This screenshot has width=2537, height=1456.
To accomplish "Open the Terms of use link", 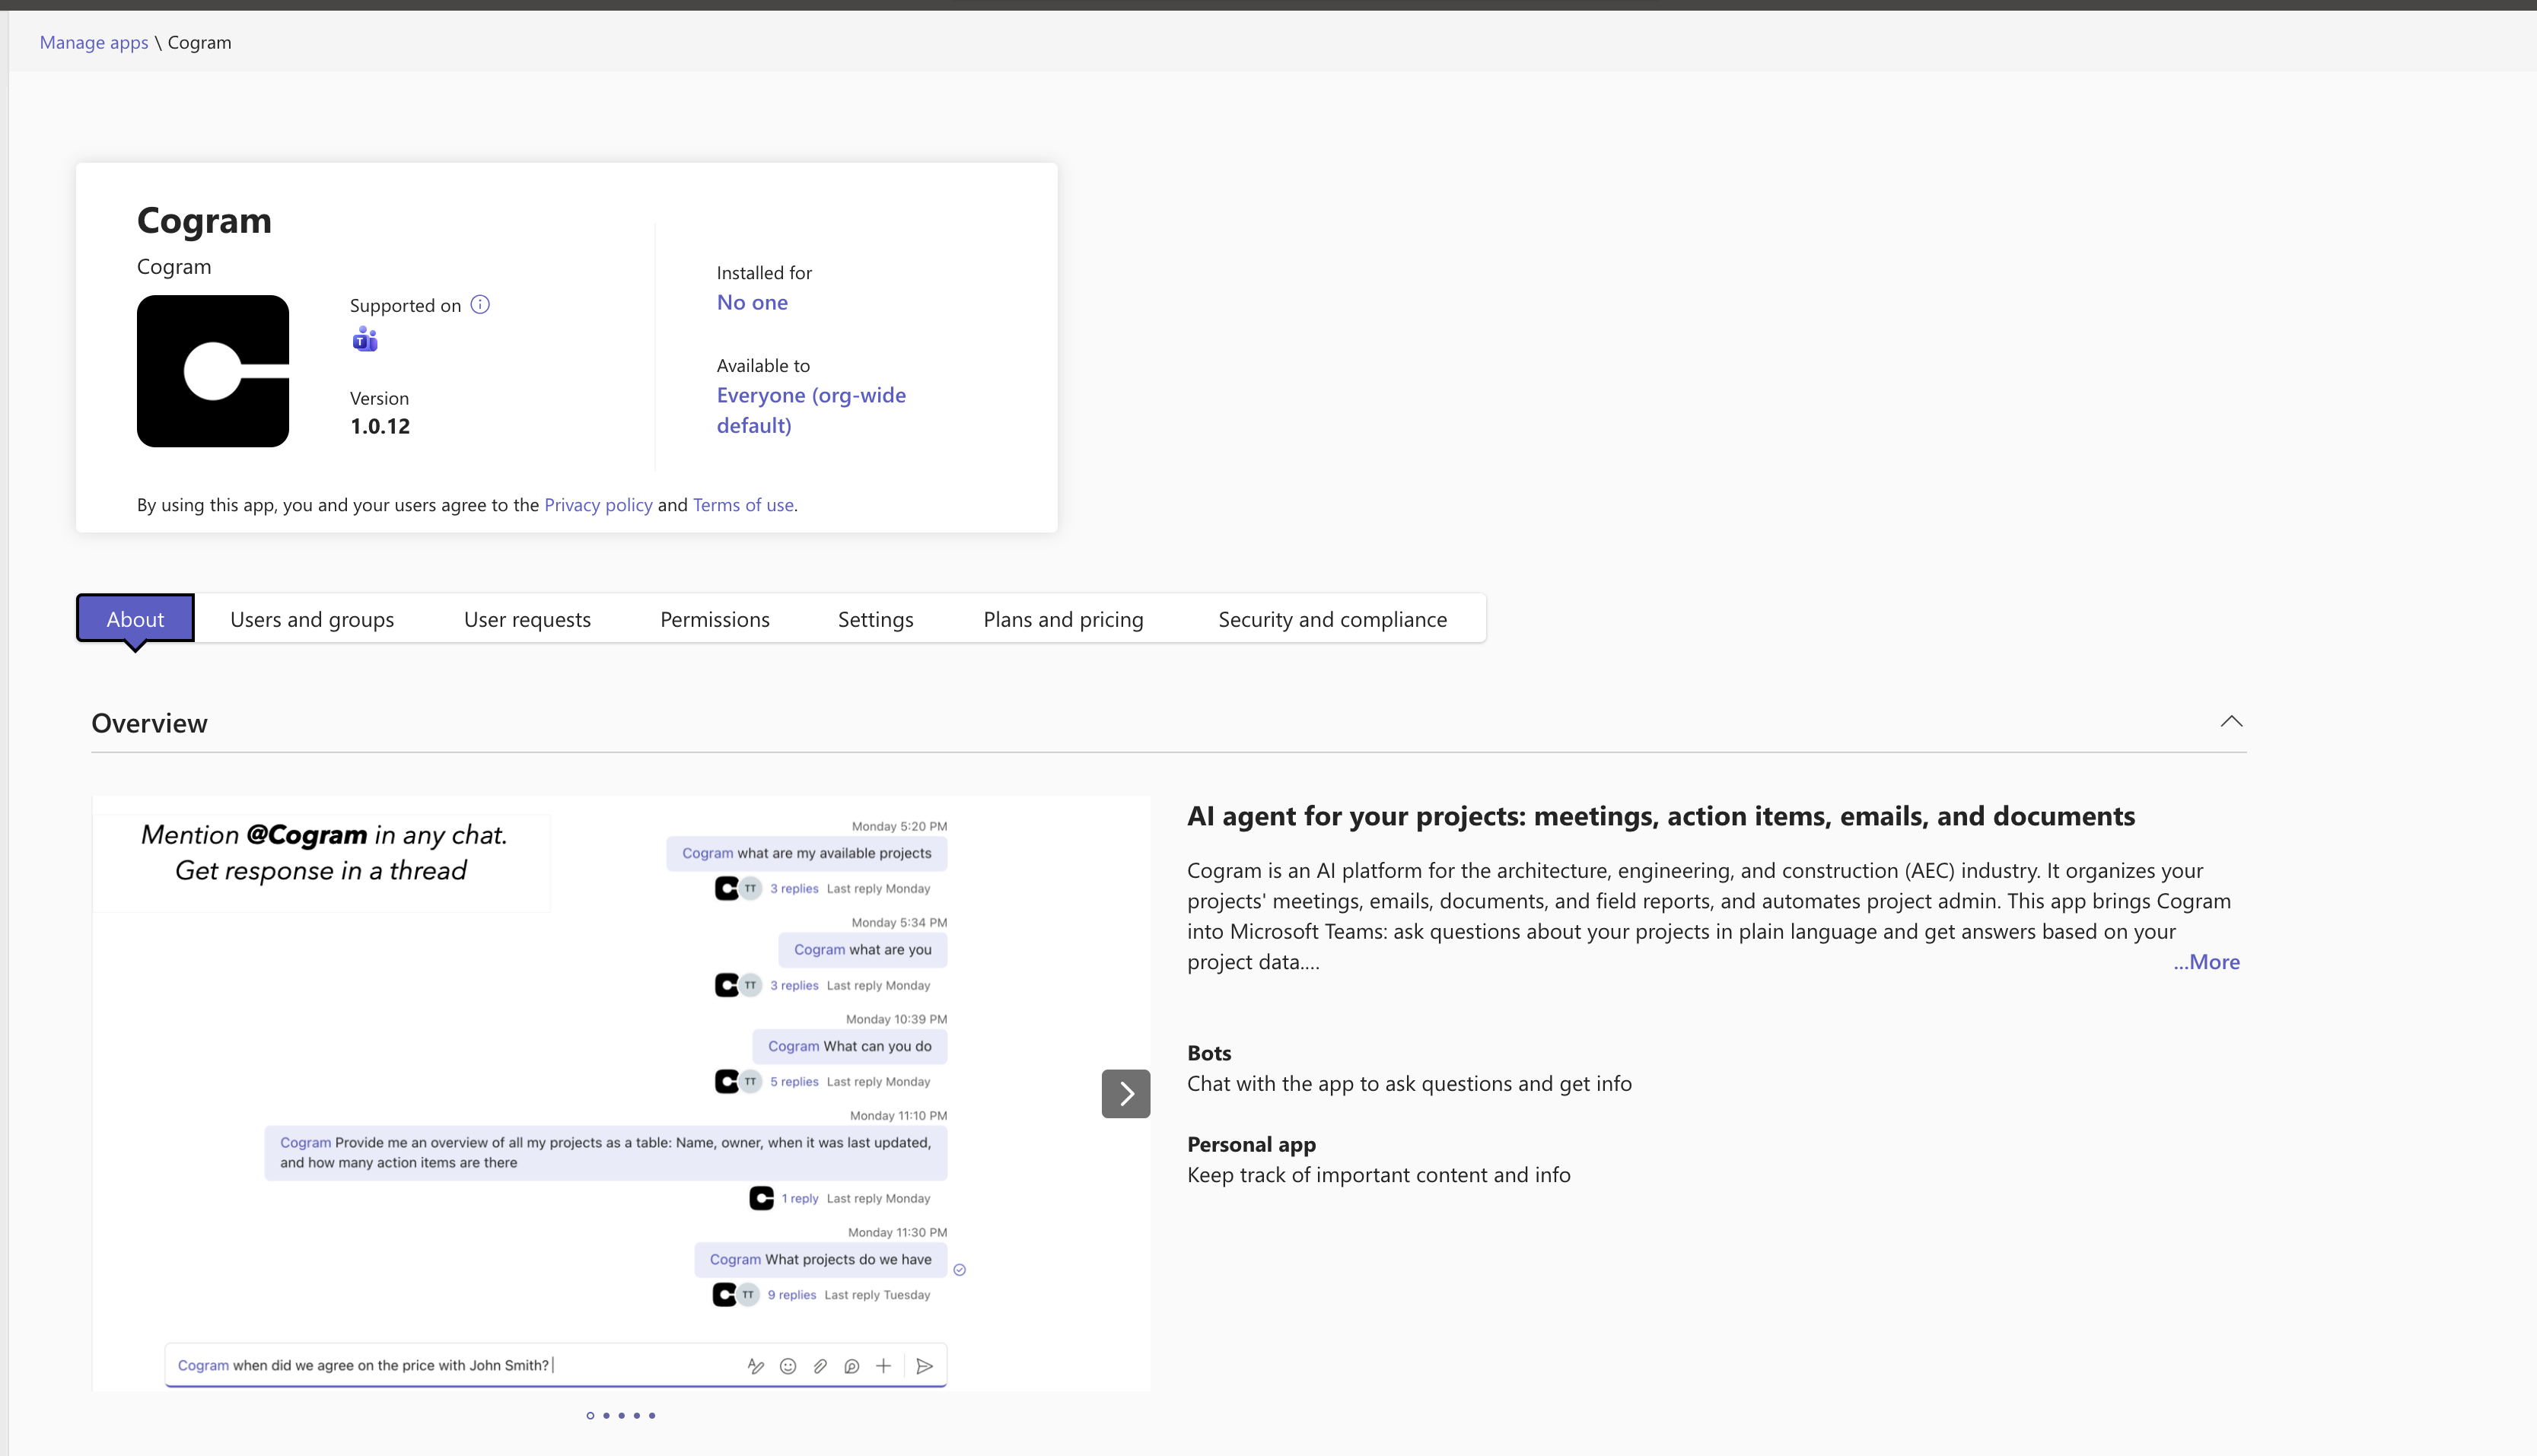I will pyautogui.click(x=743, y=505).
